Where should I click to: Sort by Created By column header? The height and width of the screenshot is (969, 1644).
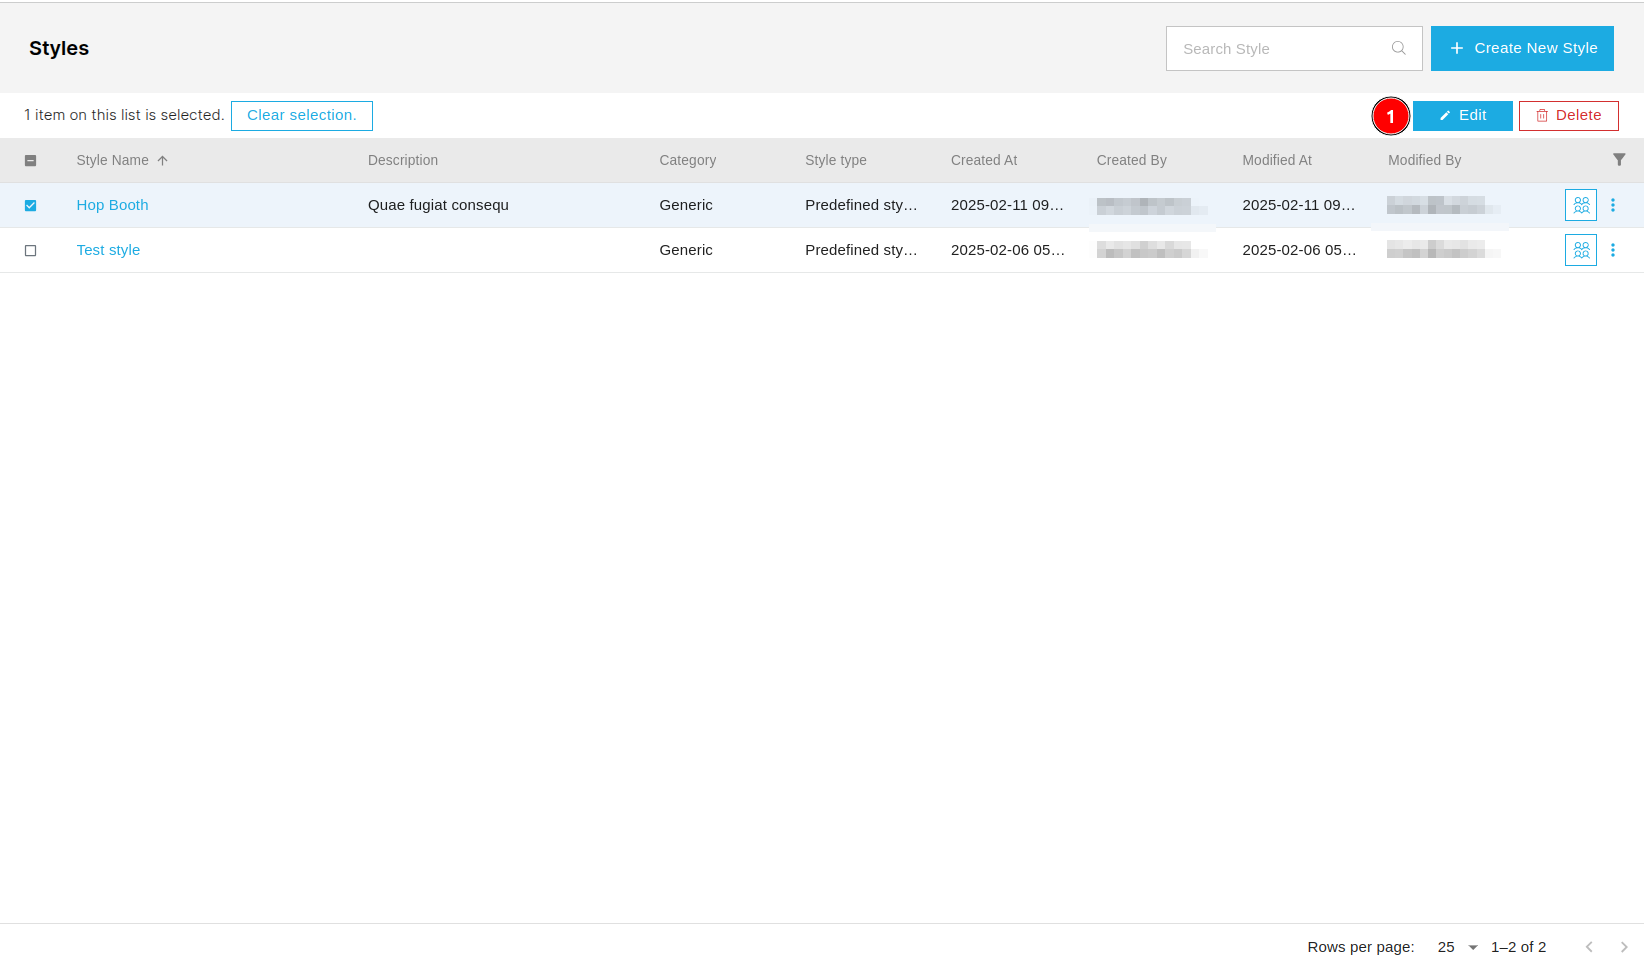pos(1132,160)
